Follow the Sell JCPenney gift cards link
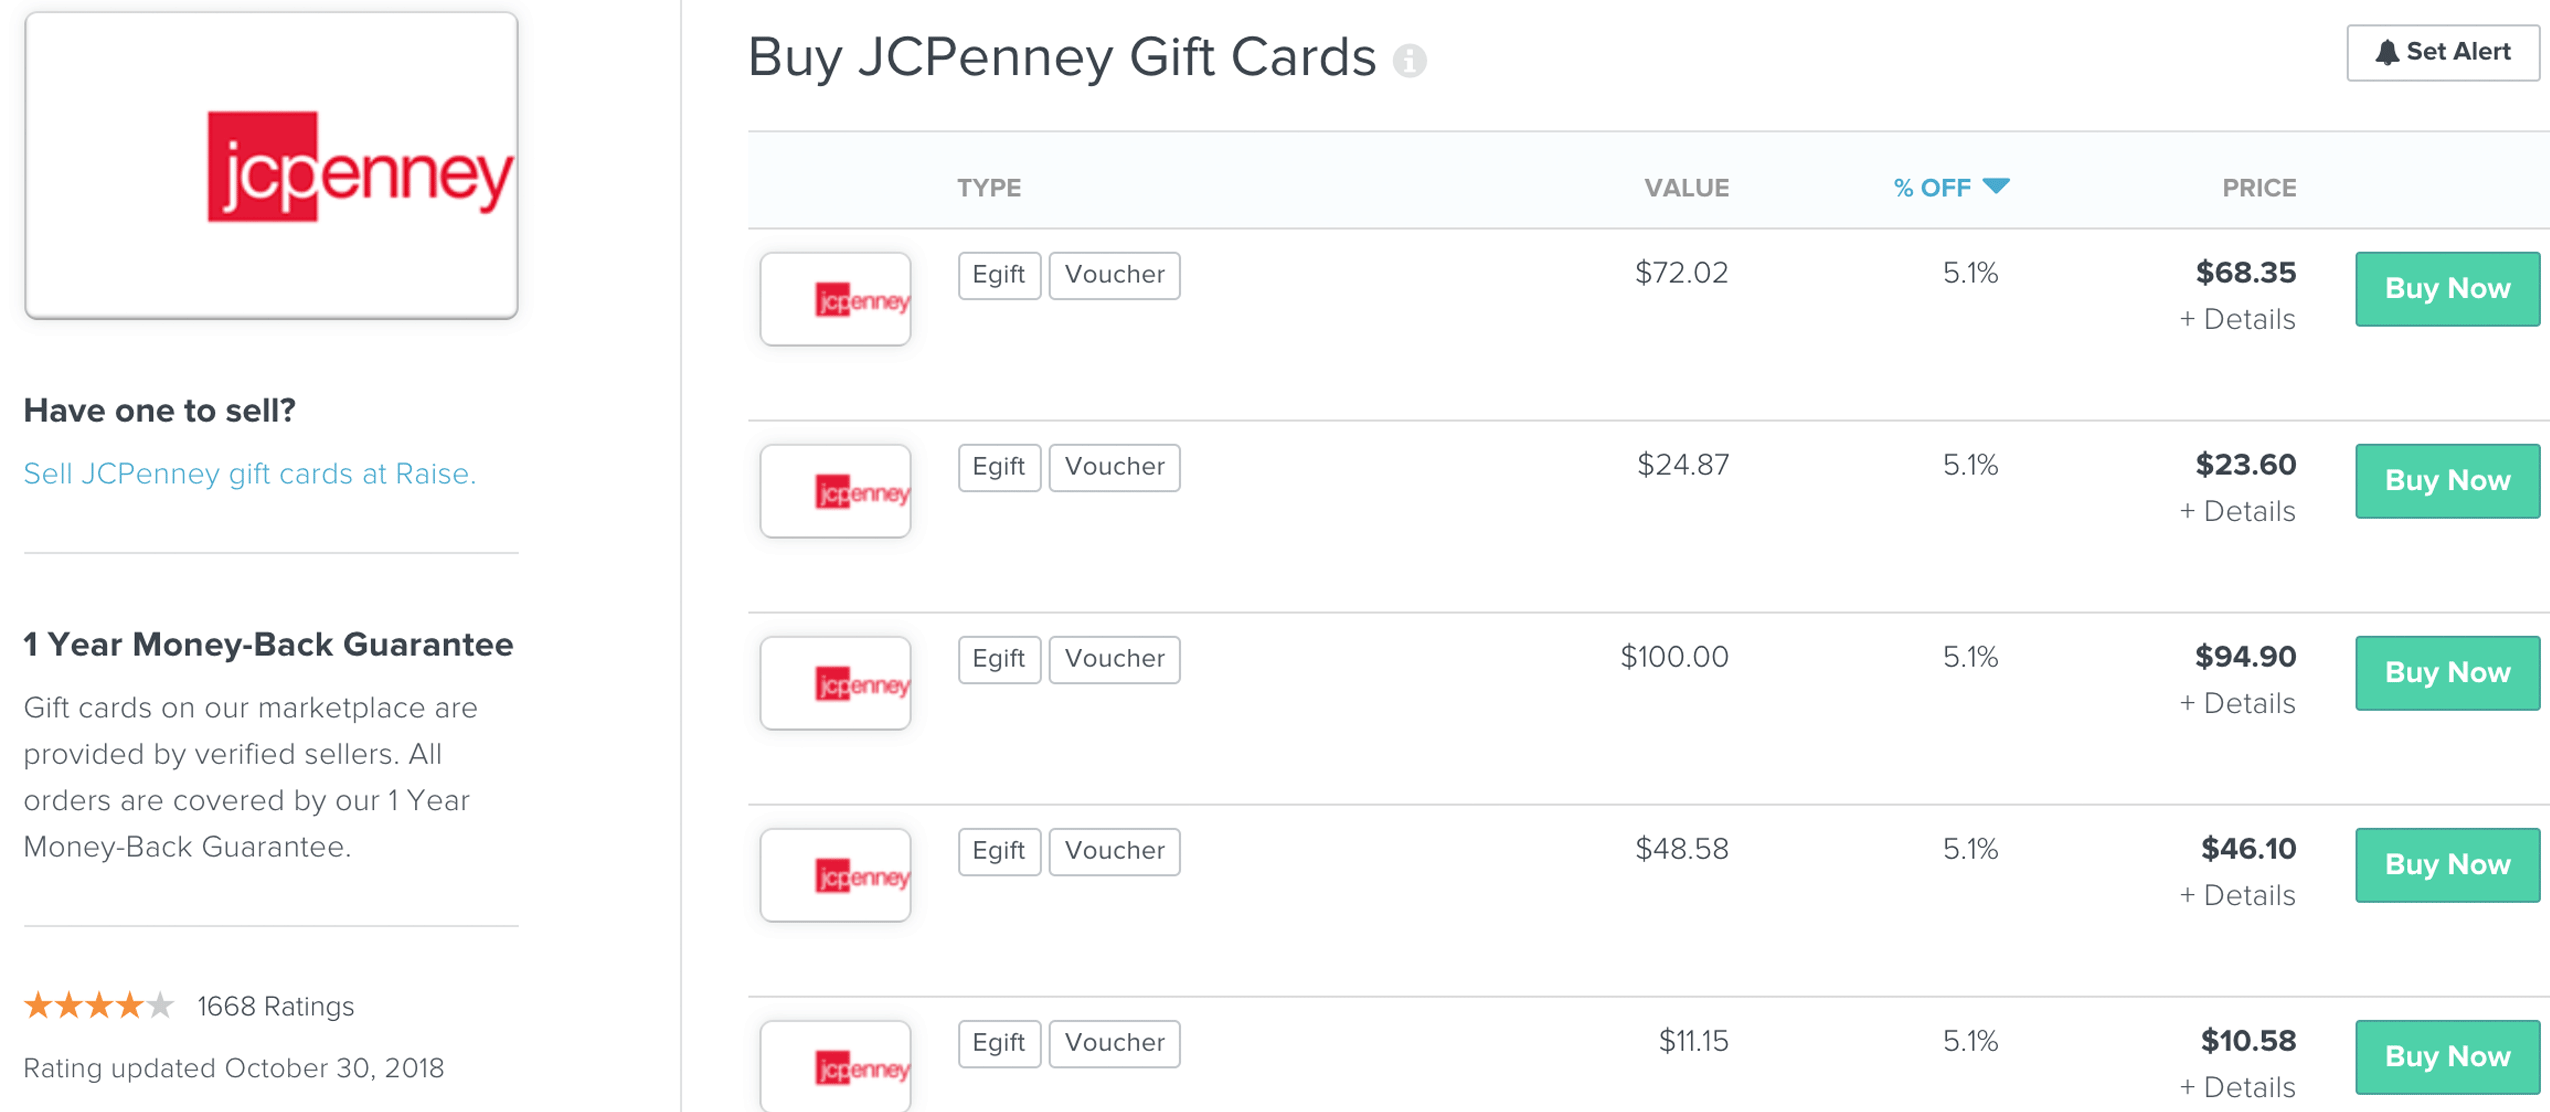 click(x=249, y=473)
